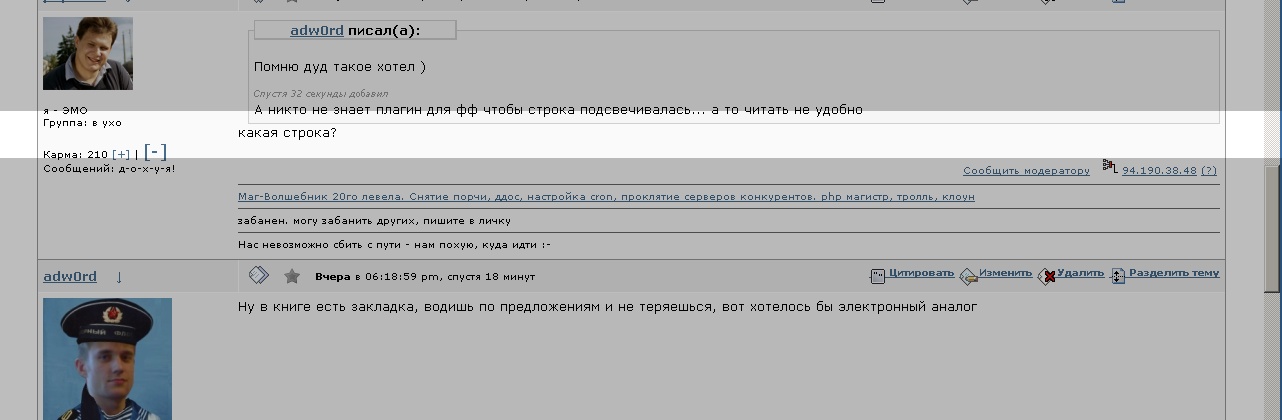Click the network icon beside the IP address
The image size is (1282, 420).
1109,167
